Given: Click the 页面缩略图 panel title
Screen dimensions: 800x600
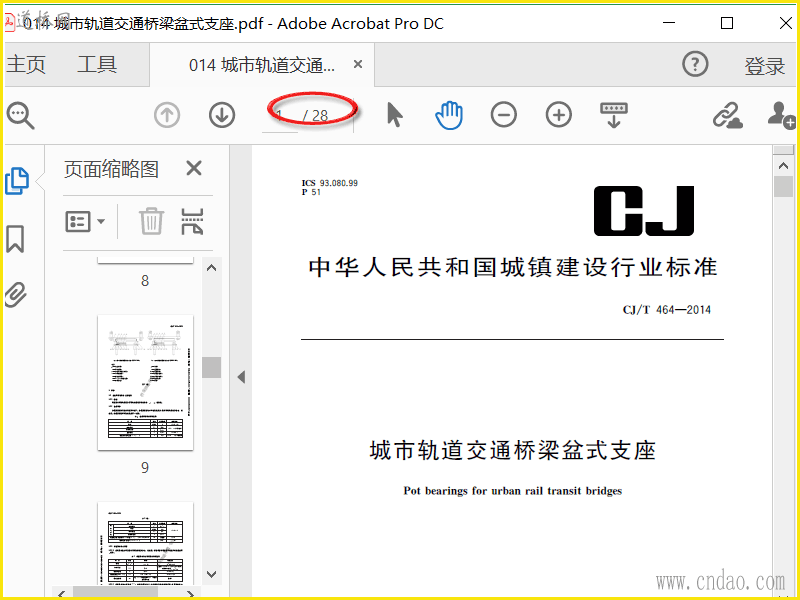Looking at the screenshot, I should tap(111, 169).
